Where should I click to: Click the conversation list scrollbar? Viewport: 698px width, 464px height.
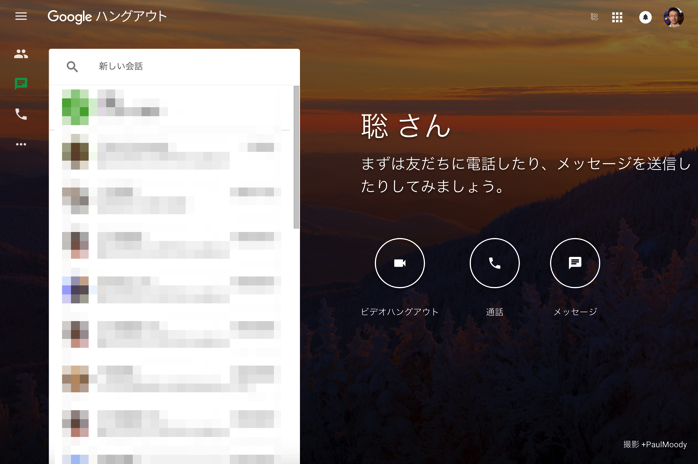point(296,157)
